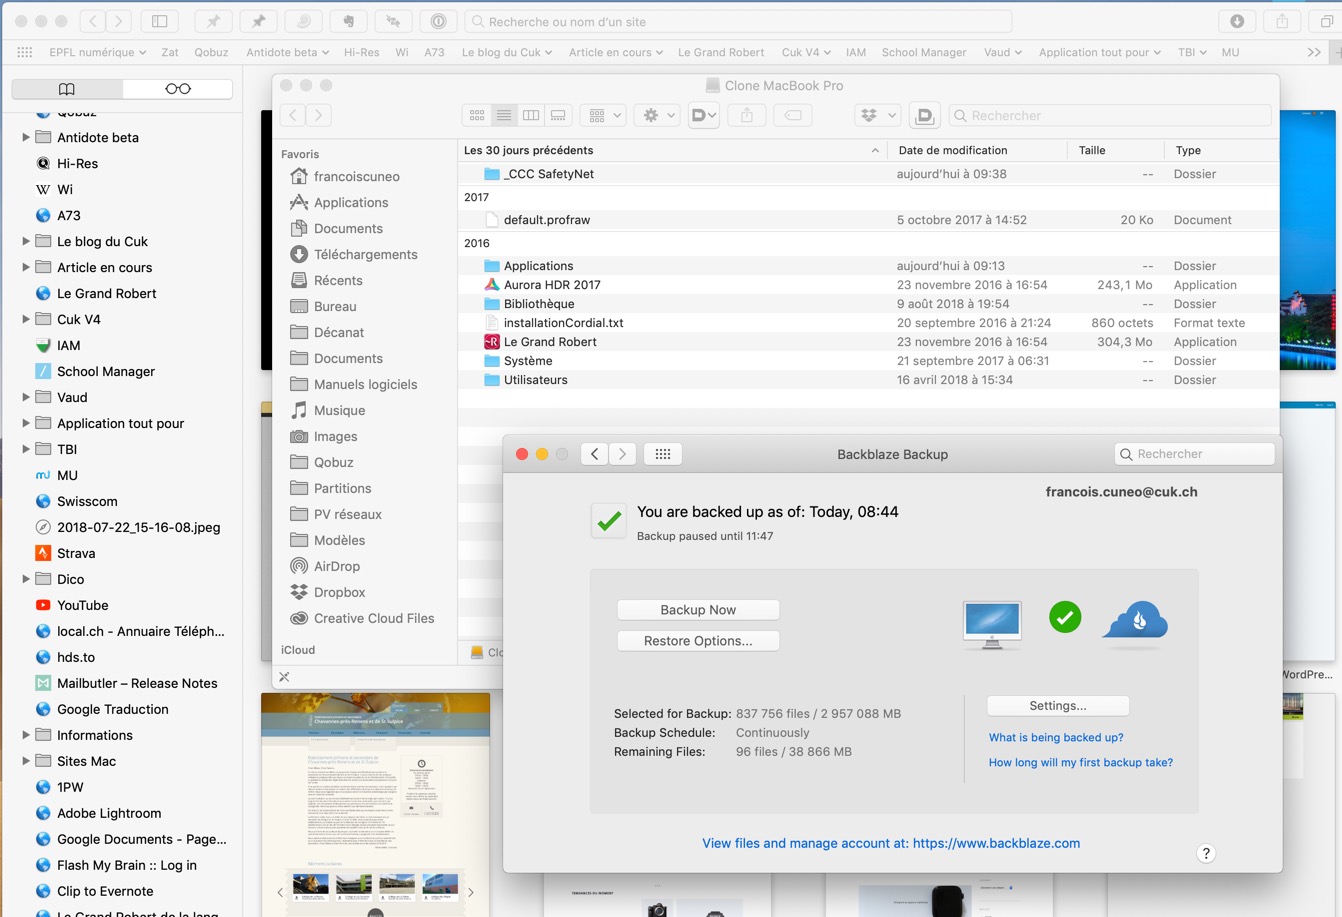
Task: Open Mailbutler – Release Notes bookmark
Action: click(x=137, y=683)
